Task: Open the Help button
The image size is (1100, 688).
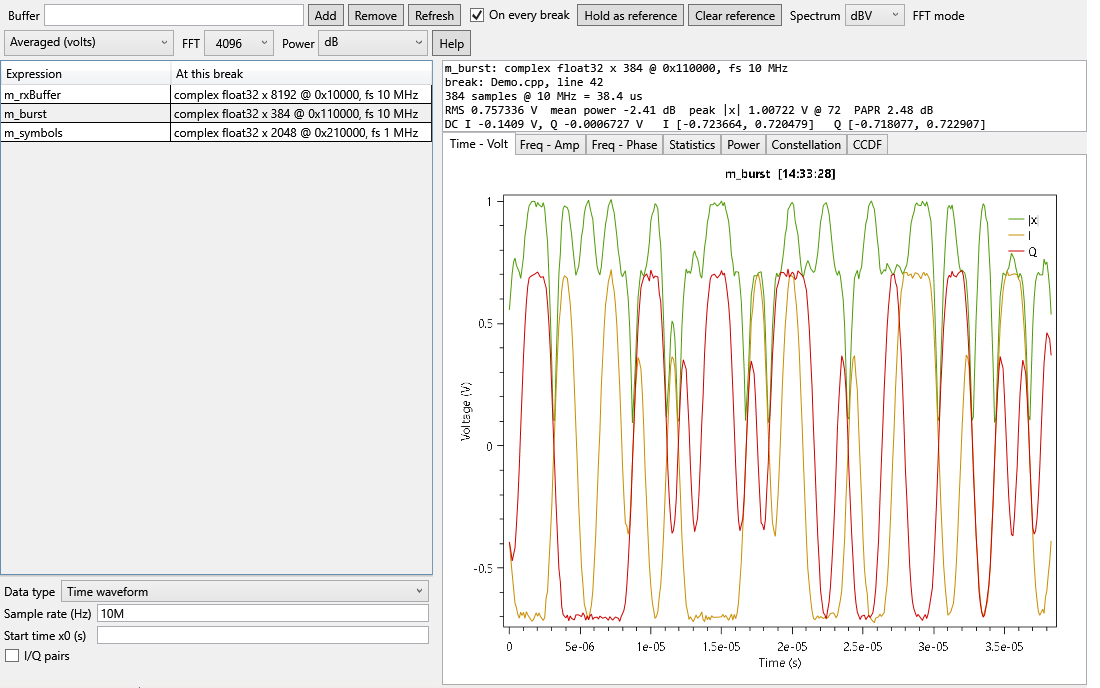Action: click(x=451, y=43)
